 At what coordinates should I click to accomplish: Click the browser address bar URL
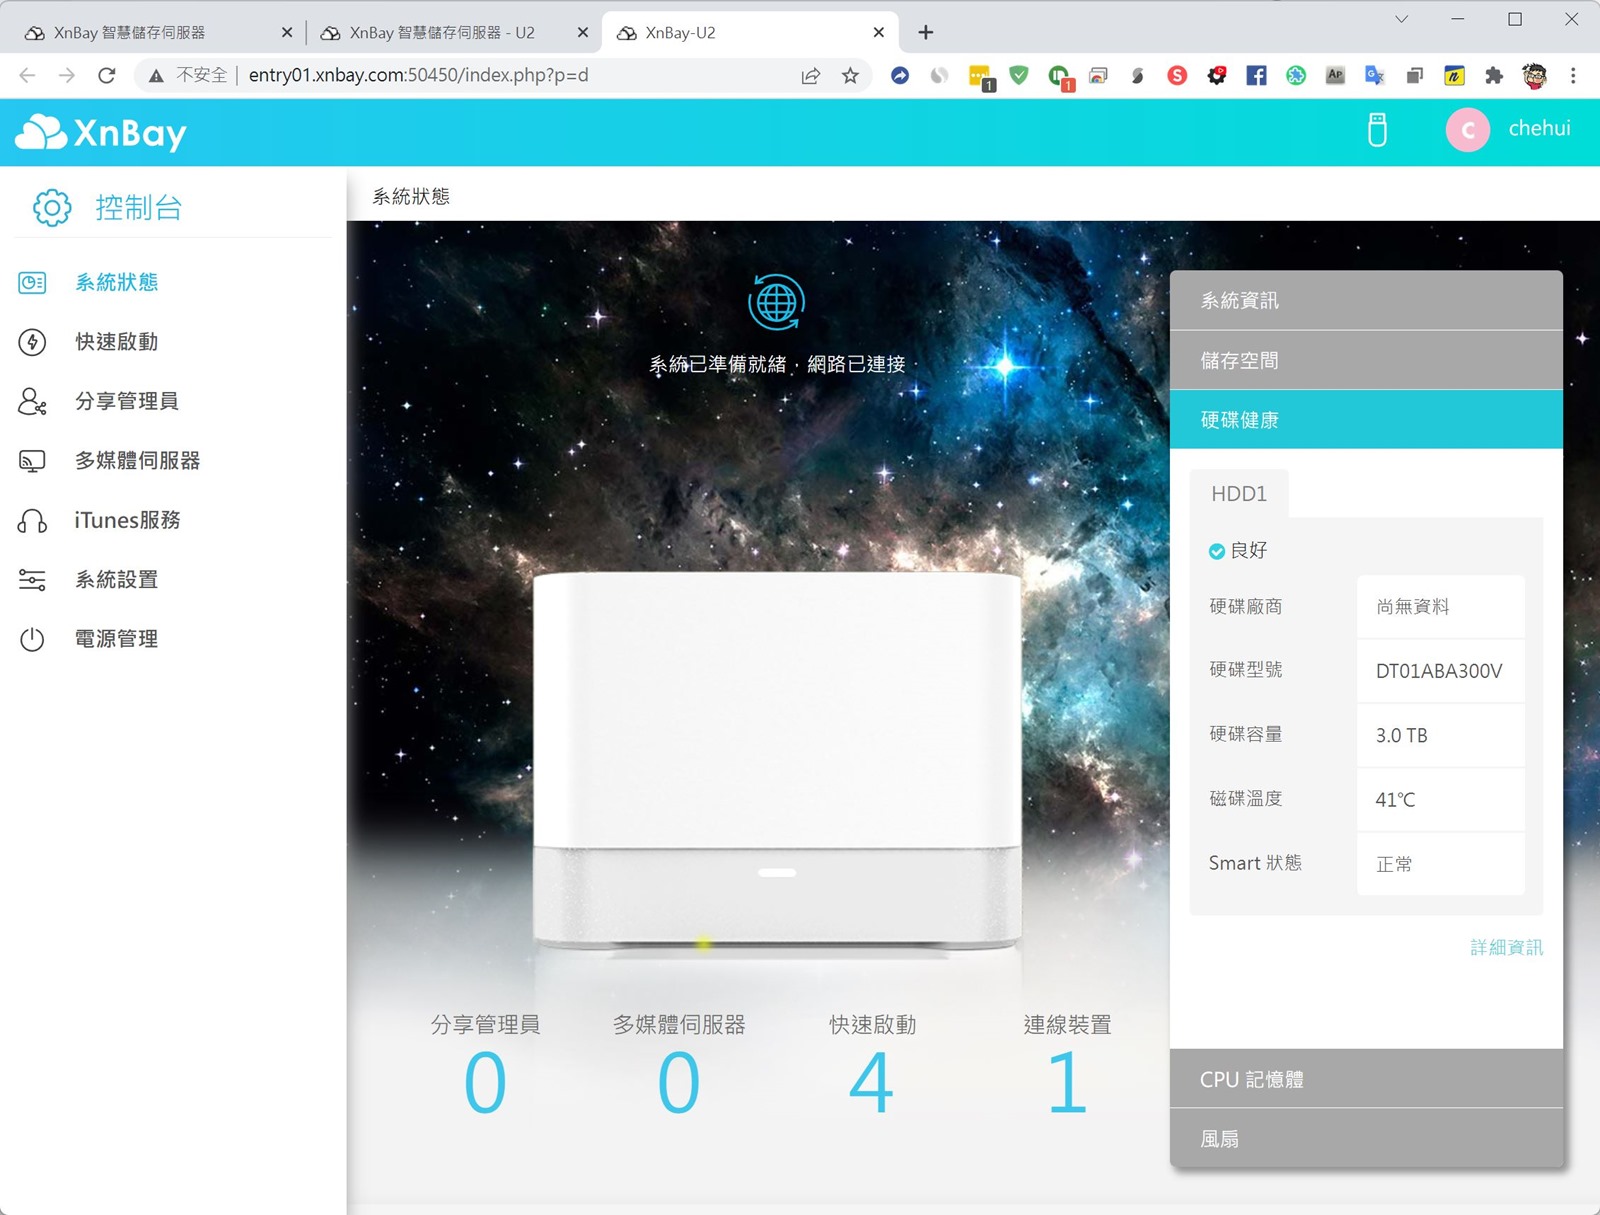(418, 76)
